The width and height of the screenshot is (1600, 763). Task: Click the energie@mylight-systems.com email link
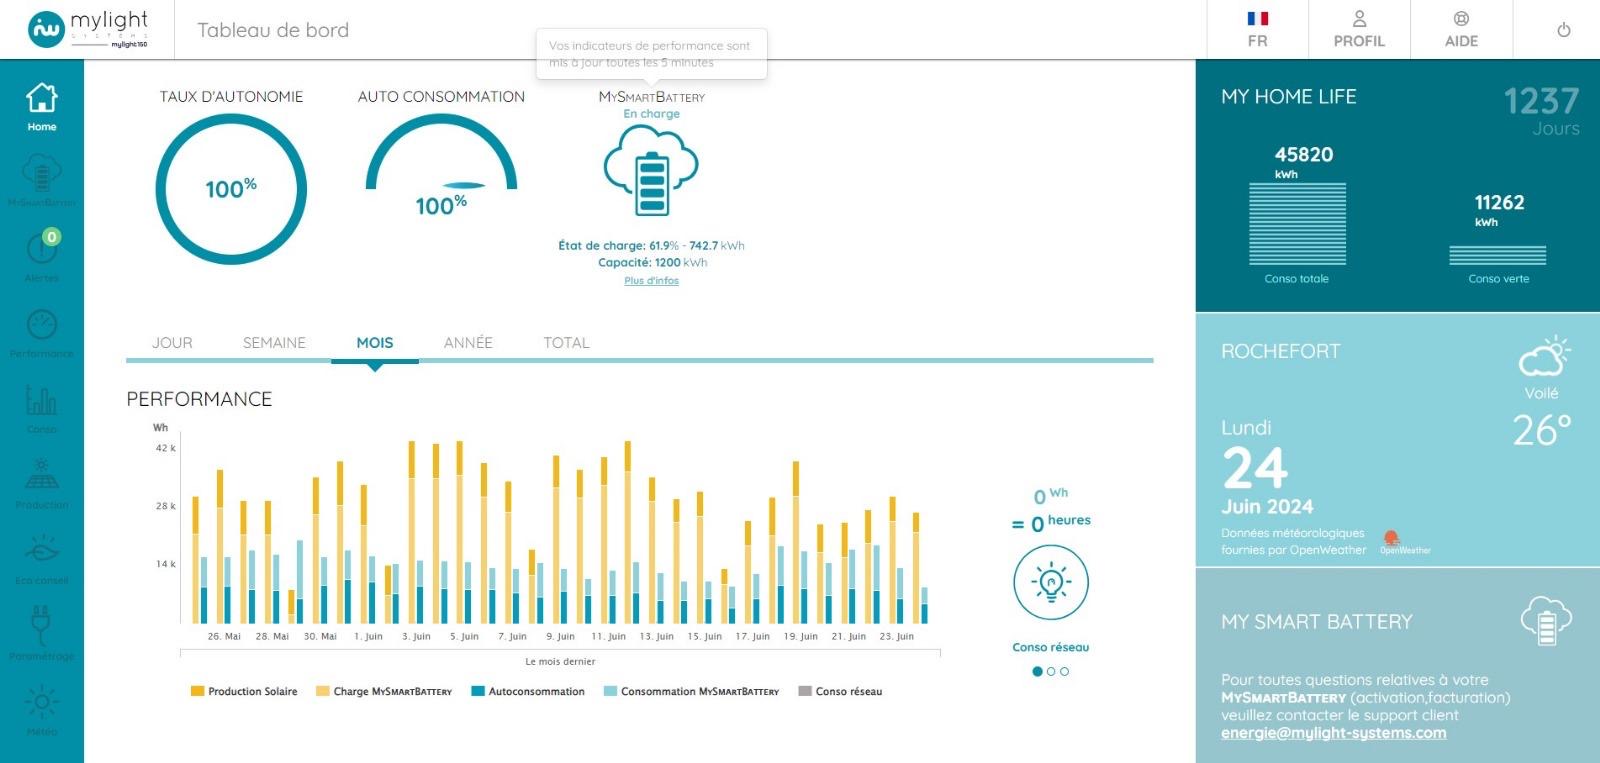point(1333,733)
